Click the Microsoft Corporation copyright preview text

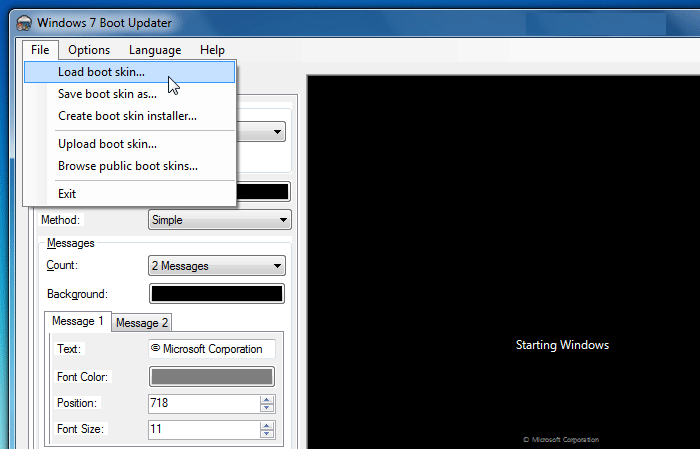[561, 440]
